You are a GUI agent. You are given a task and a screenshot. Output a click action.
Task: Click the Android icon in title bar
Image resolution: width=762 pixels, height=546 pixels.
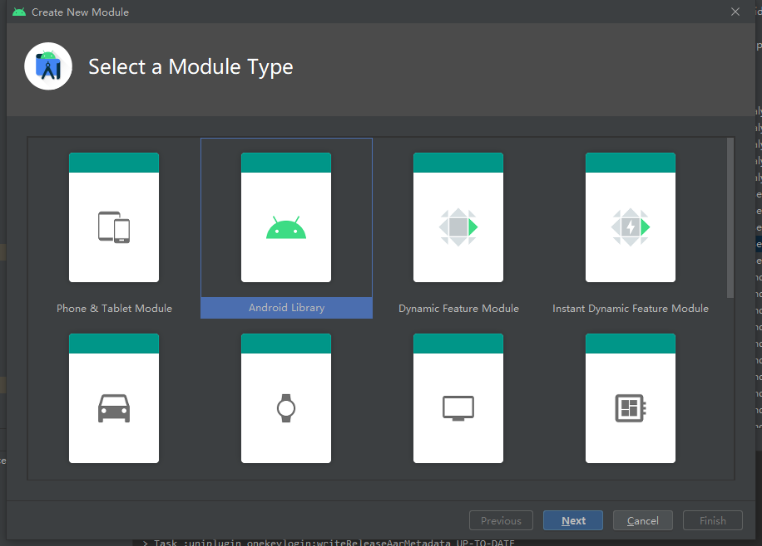[19, 12]
